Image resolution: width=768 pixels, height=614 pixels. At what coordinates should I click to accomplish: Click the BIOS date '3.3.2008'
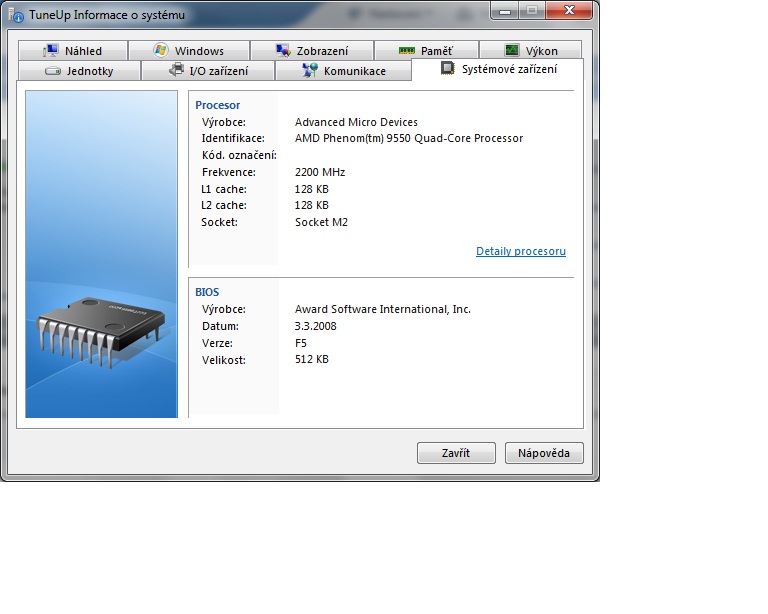point(315,326)
